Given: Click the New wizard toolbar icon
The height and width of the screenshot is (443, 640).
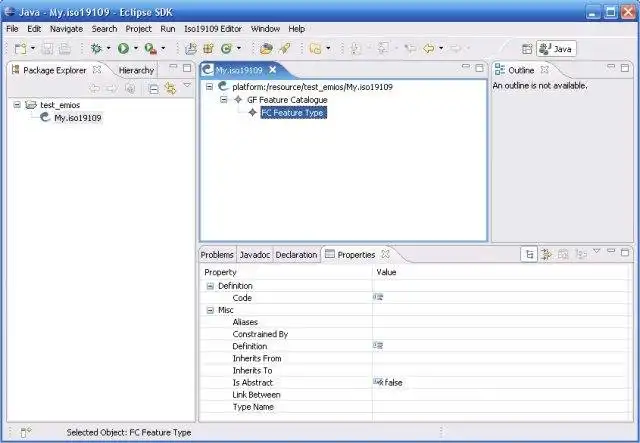Looking at the screenshot, I should pyautogui.click(x=20, y=49).
